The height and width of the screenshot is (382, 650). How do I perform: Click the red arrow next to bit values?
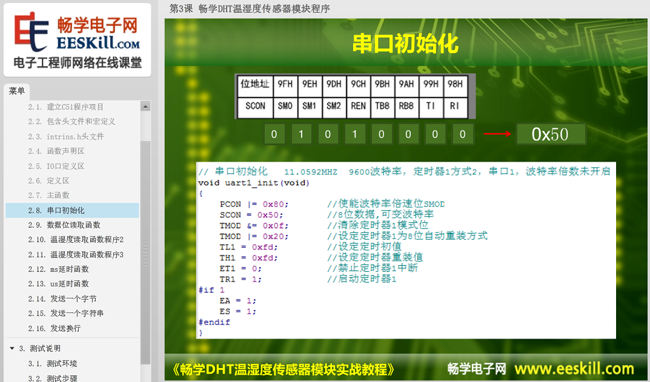[x=497, y=133]
